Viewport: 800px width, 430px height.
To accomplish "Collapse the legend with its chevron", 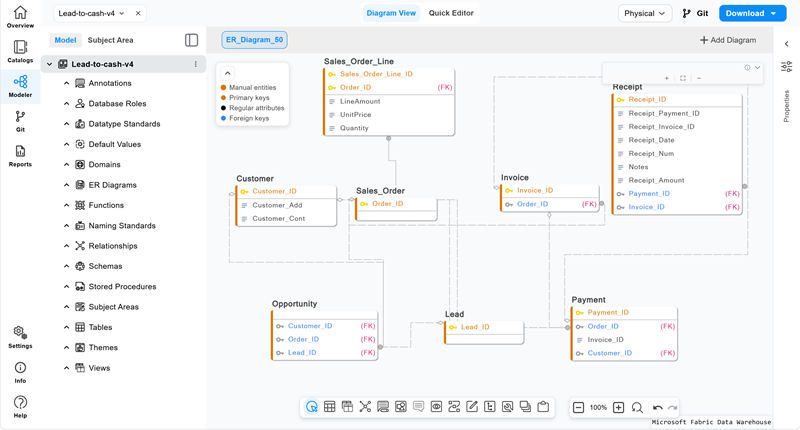I will tap(228, 73).
